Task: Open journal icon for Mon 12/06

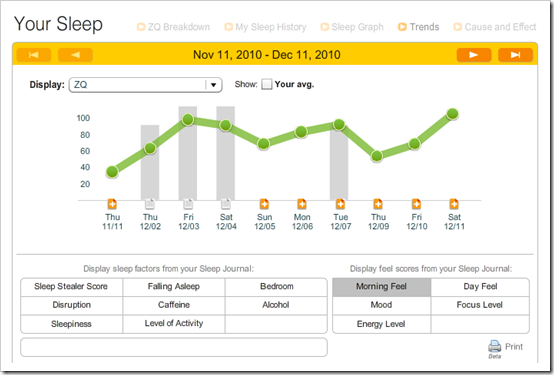Action: click(x=302, y=204)
